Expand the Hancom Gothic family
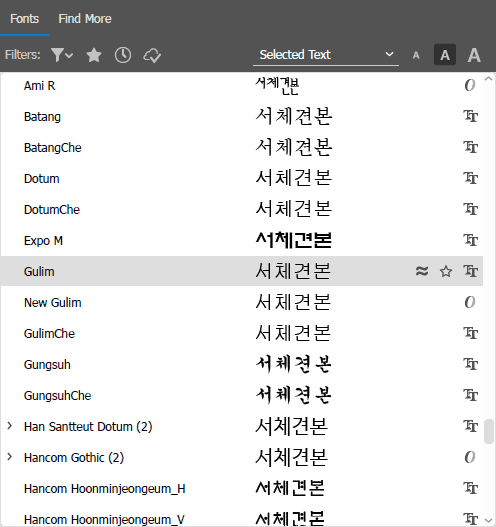Image resolution: width=496 pixels, height=527 pixels. point(9,457)
